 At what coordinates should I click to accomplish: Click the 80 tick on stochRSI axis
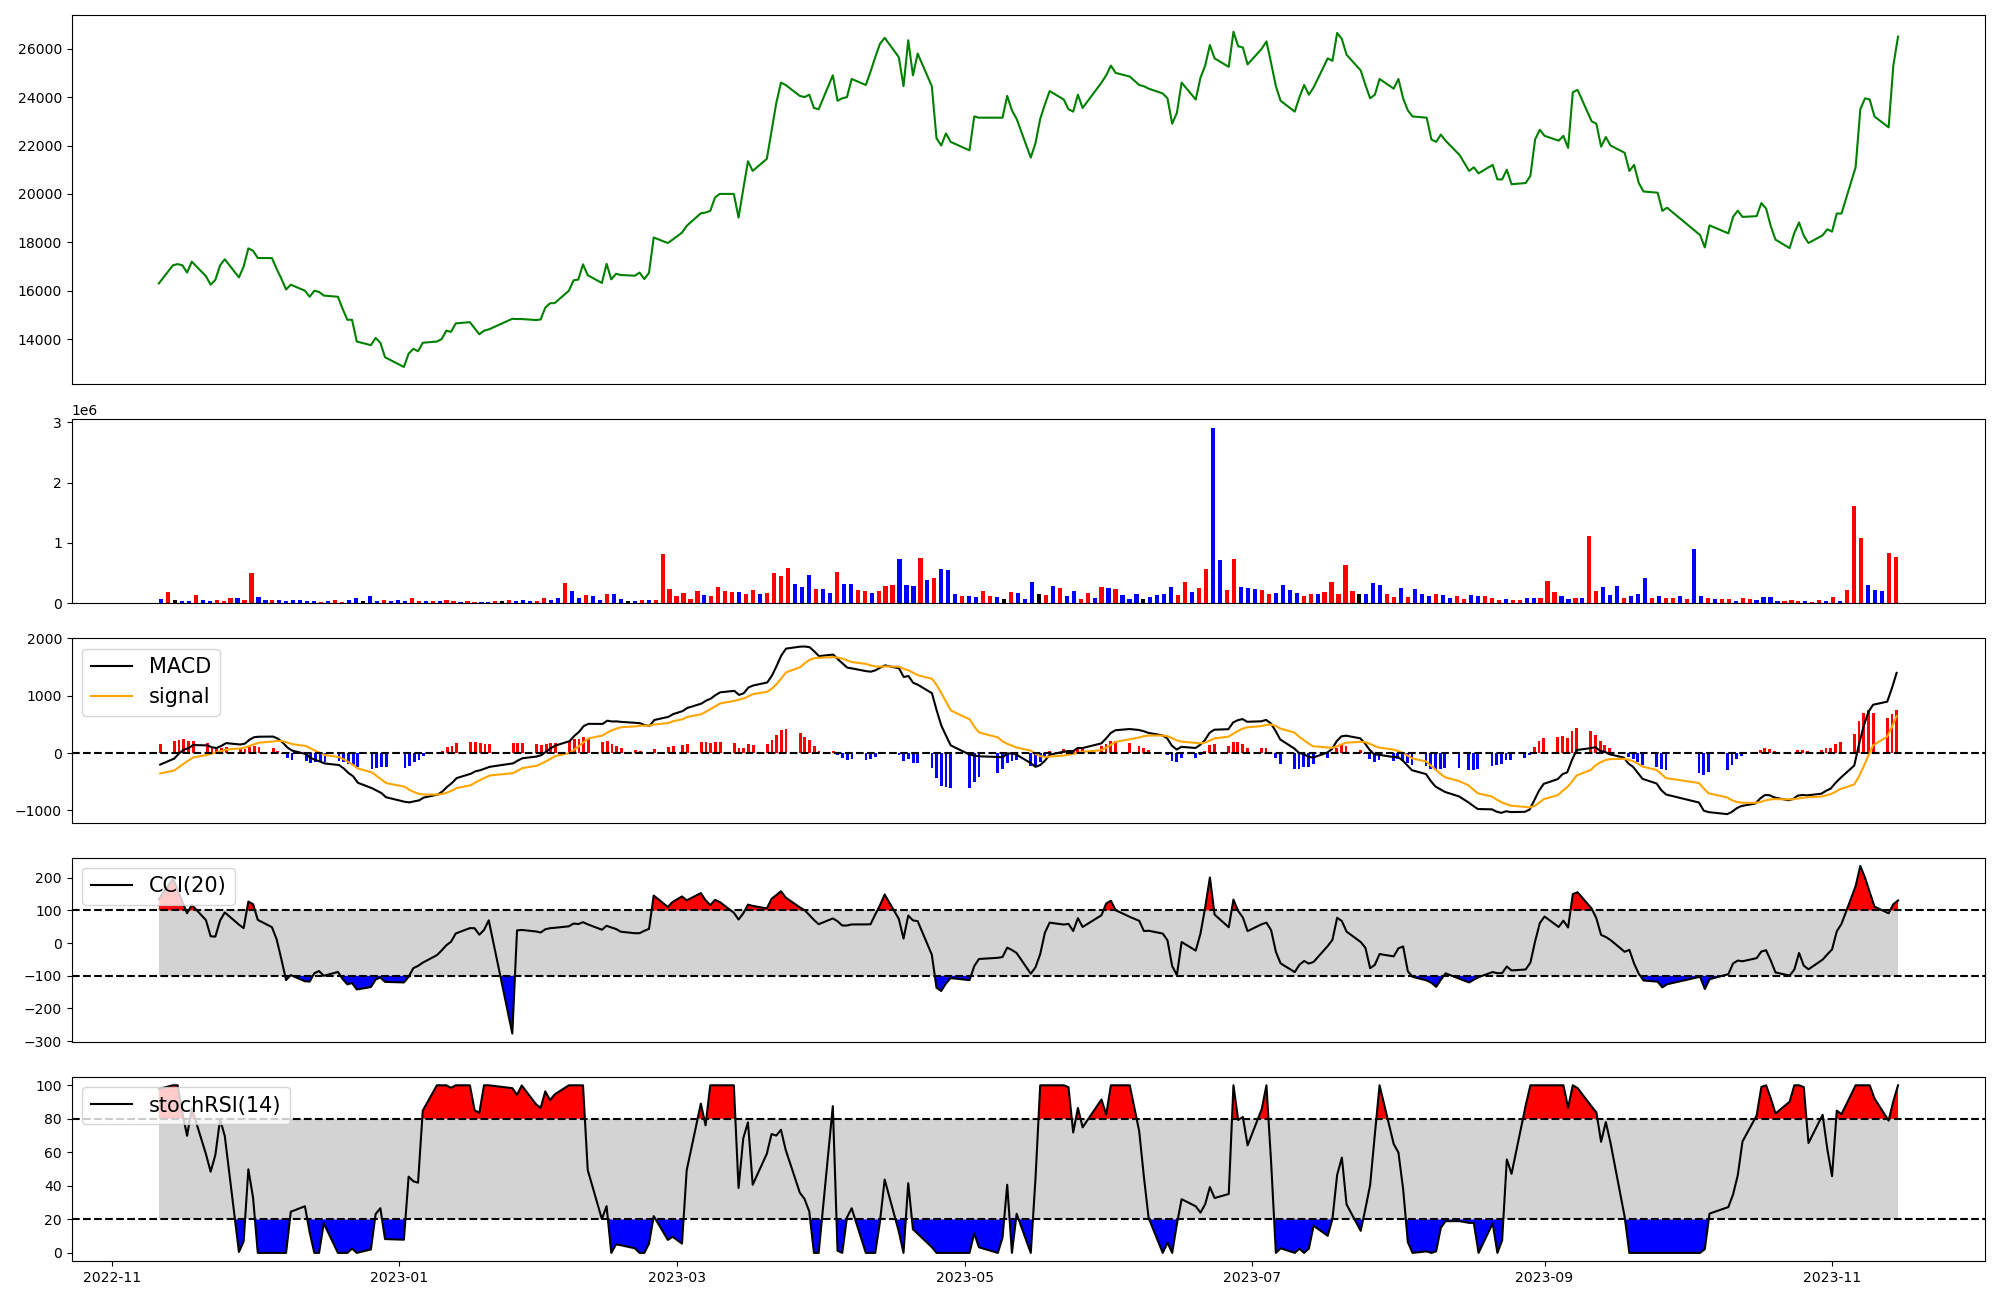(53, 1119)
